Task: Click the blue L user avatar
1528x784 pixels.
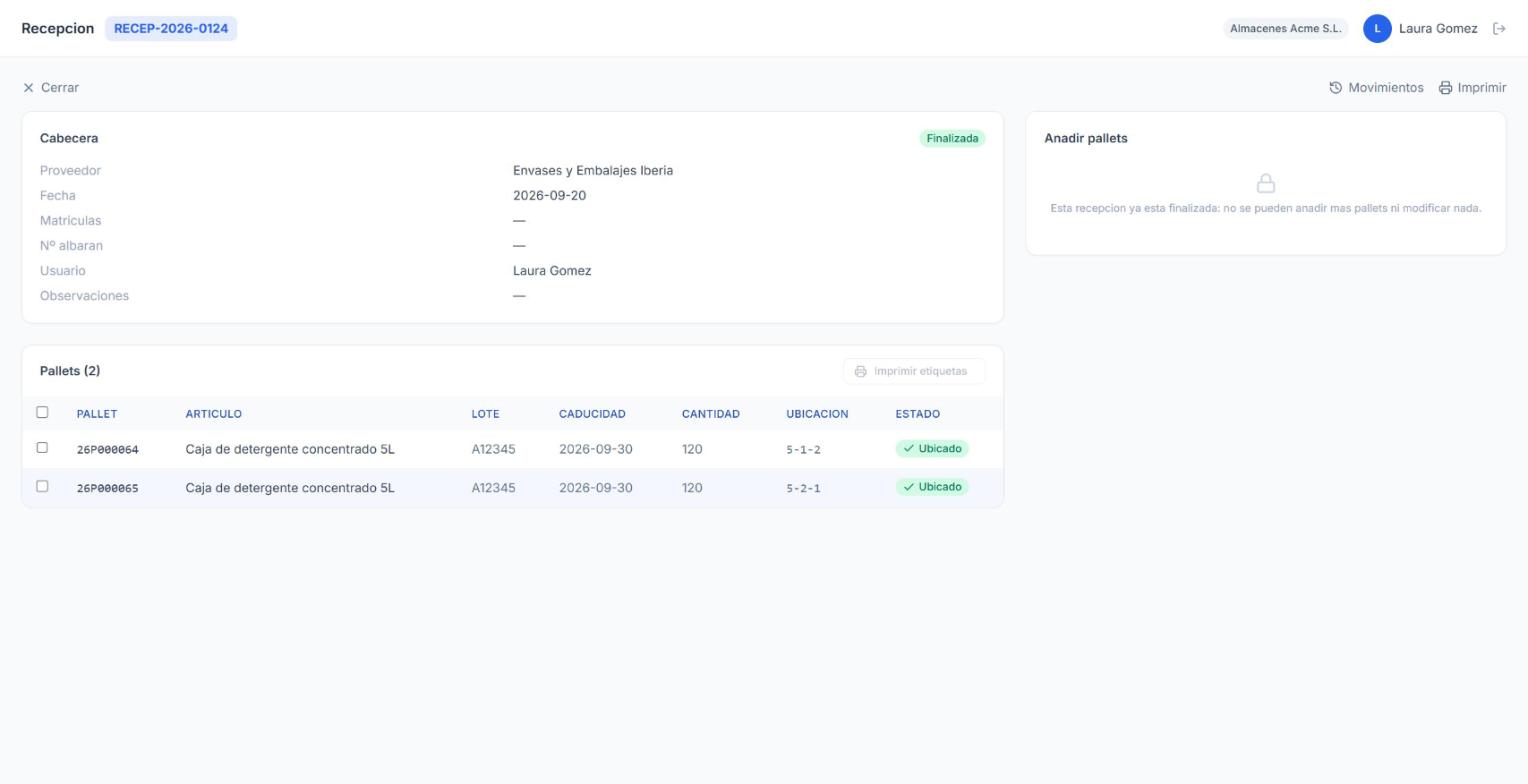Action: [x=1377, y=29]
